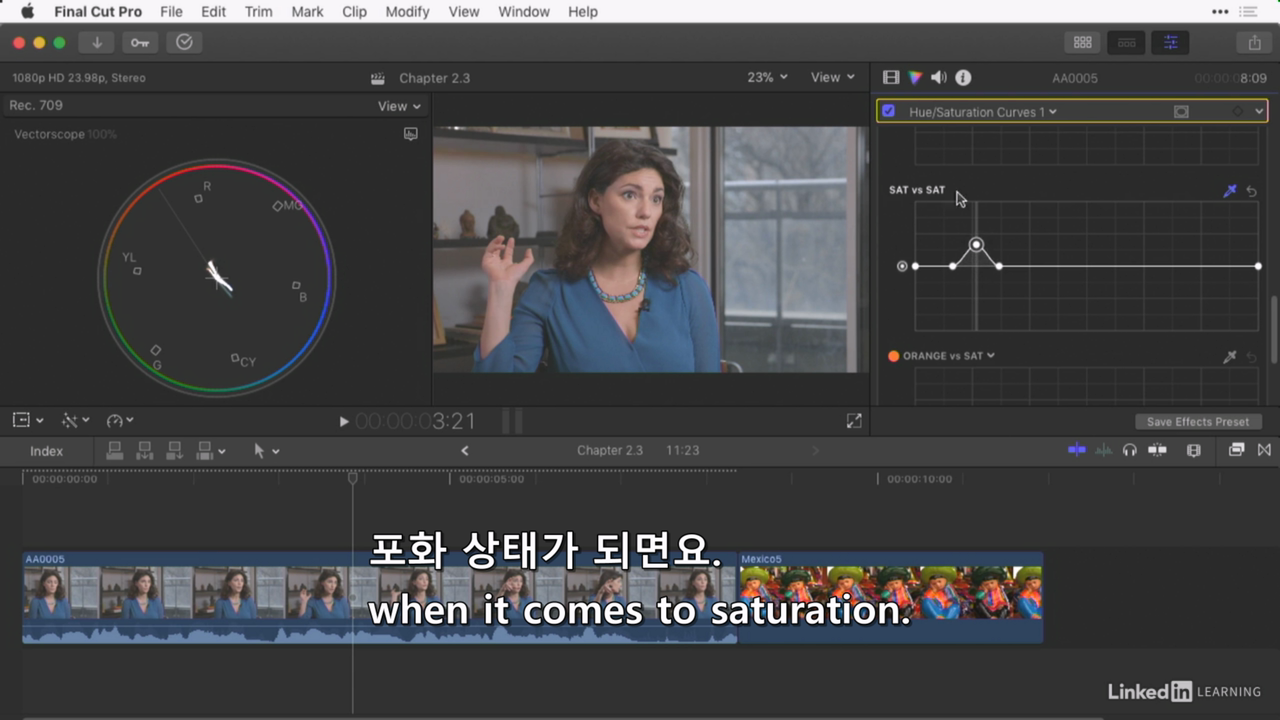Open the Keyword Editor key icon
The width and height of the screenshot is (1280, 720).
(140, 42)
